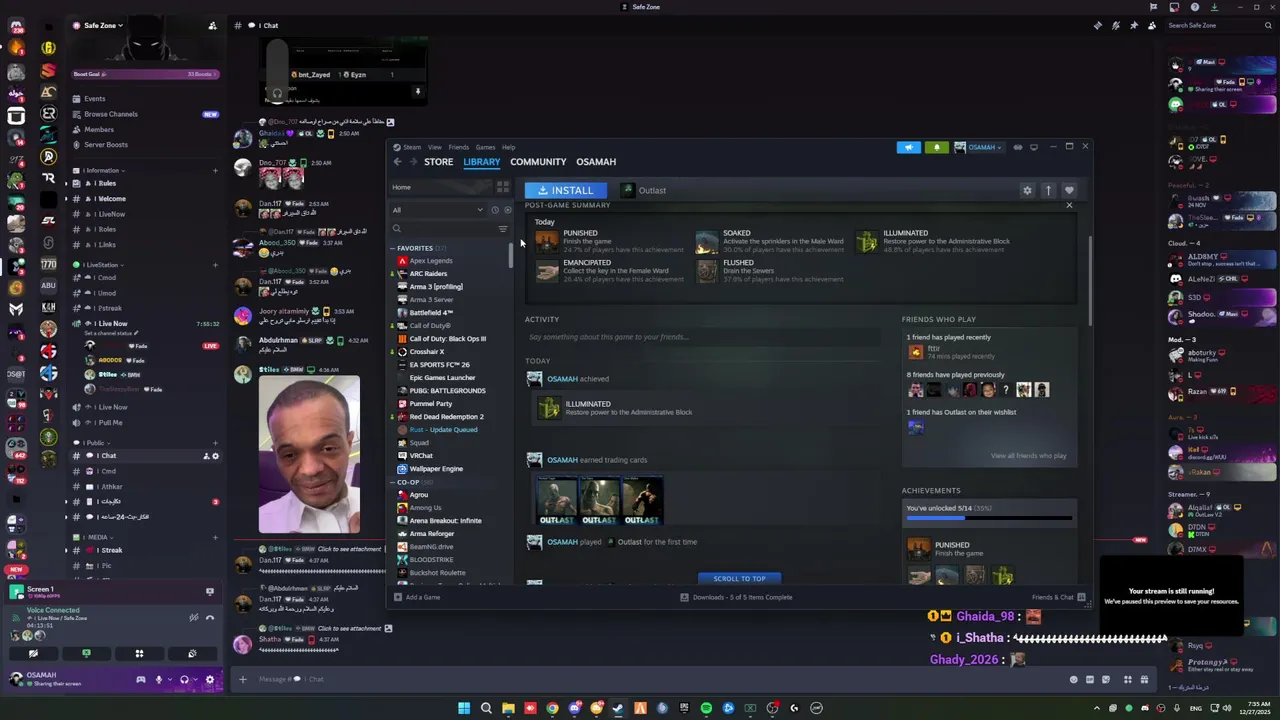
Task: Stop watching stream icon next to Screen 1
Action: coord(209,591)
